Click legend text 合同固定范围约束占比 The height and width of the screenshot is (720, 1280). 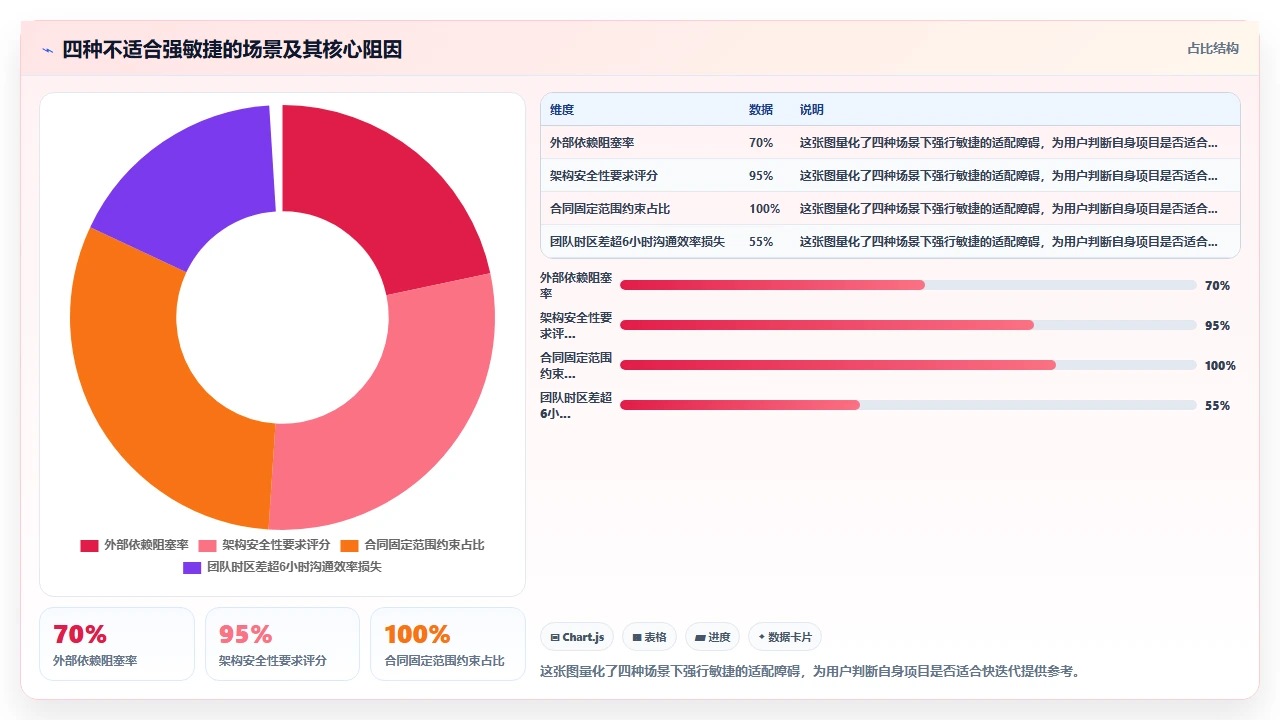click(x=424, y=545)
